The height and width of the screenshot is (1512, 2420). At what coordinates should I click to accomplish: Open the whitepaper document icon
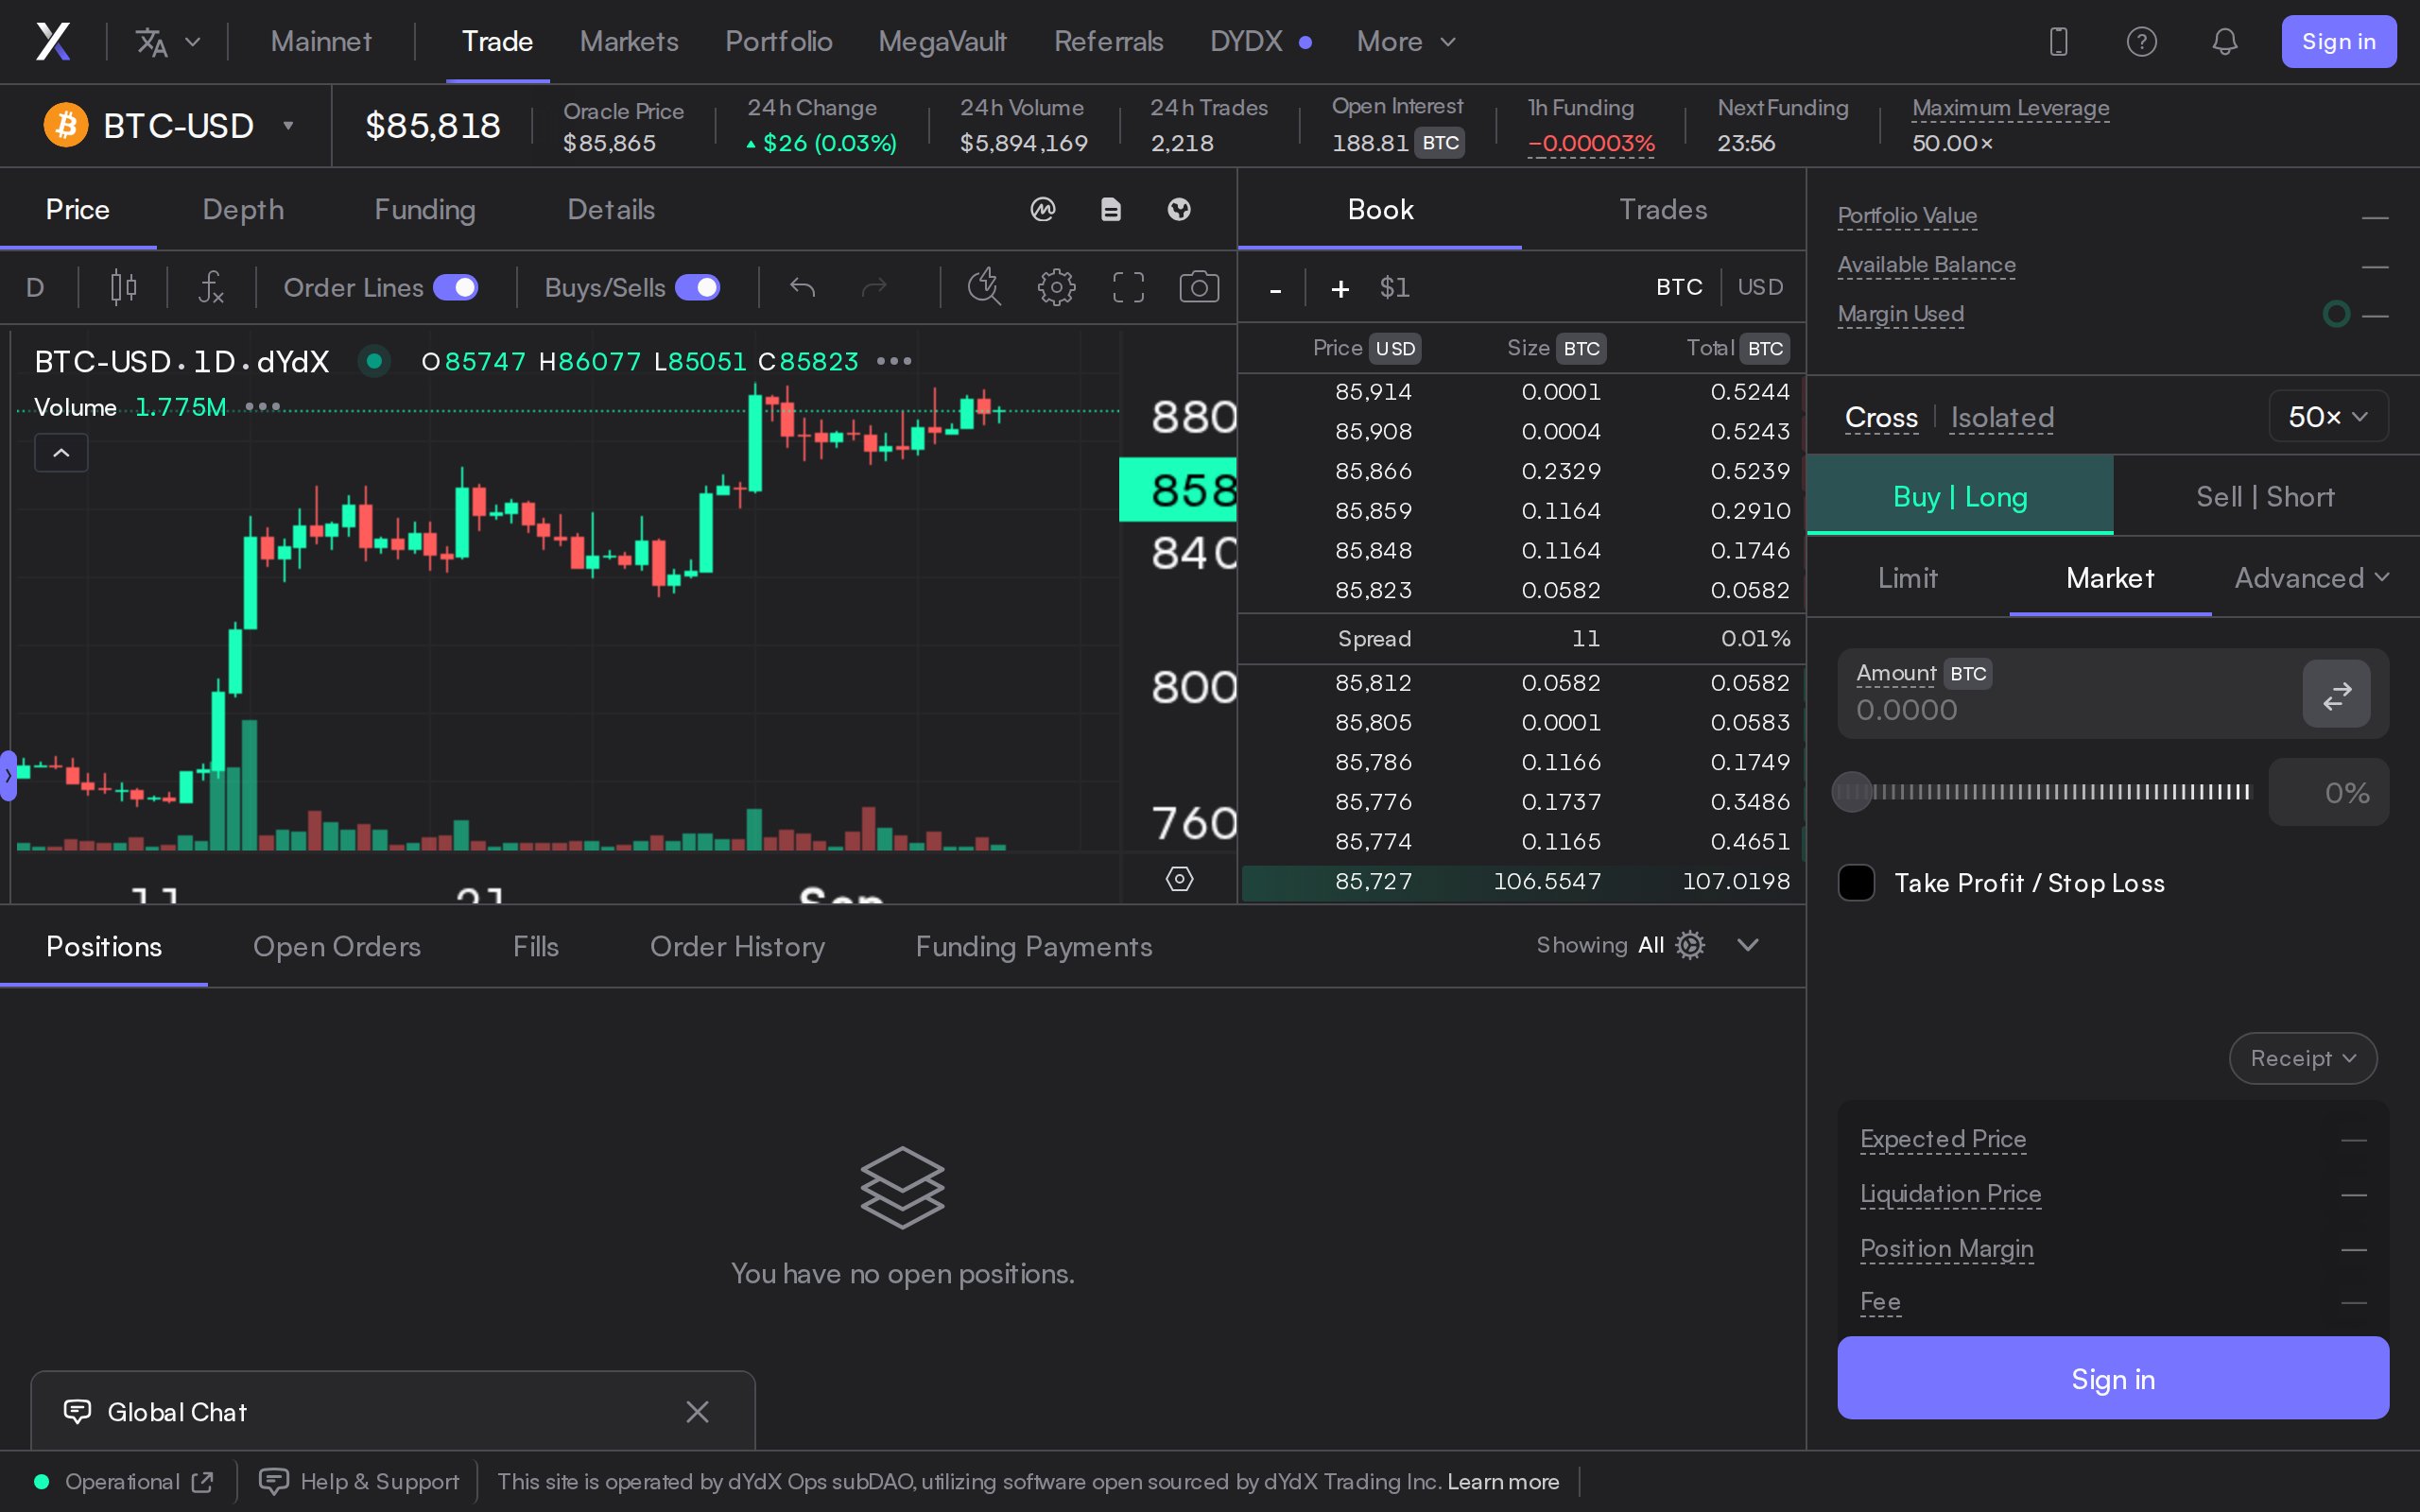point(1111,209)
